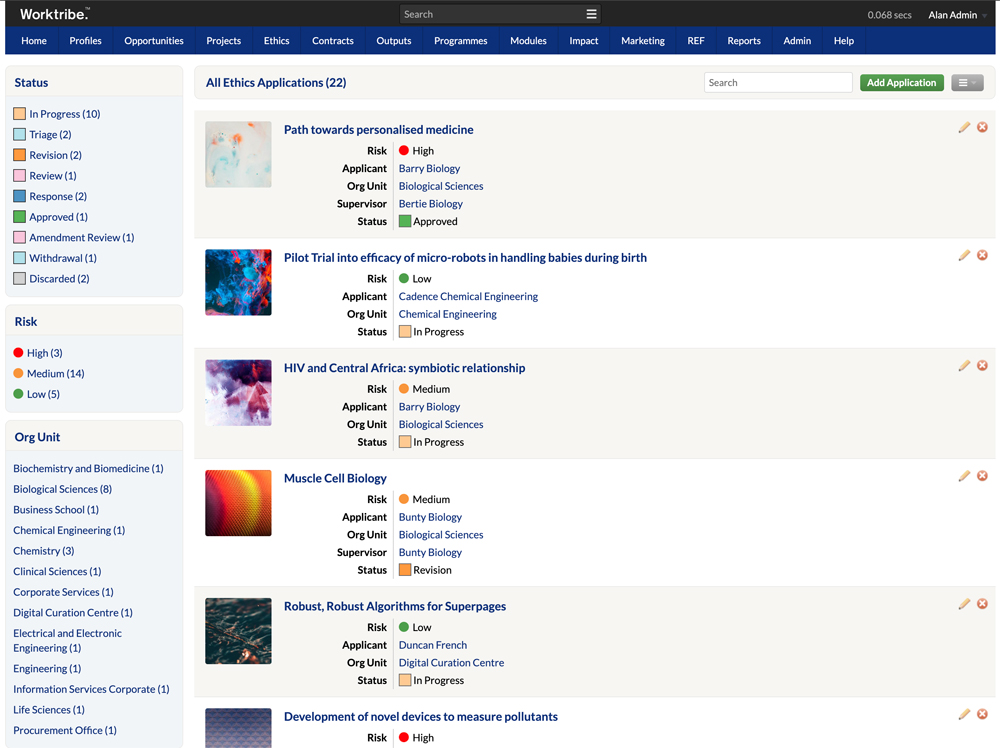The width and height of the screenshot is (1000, 748).
Task: Focus the ethics applications search field
Action: (778, 83)
